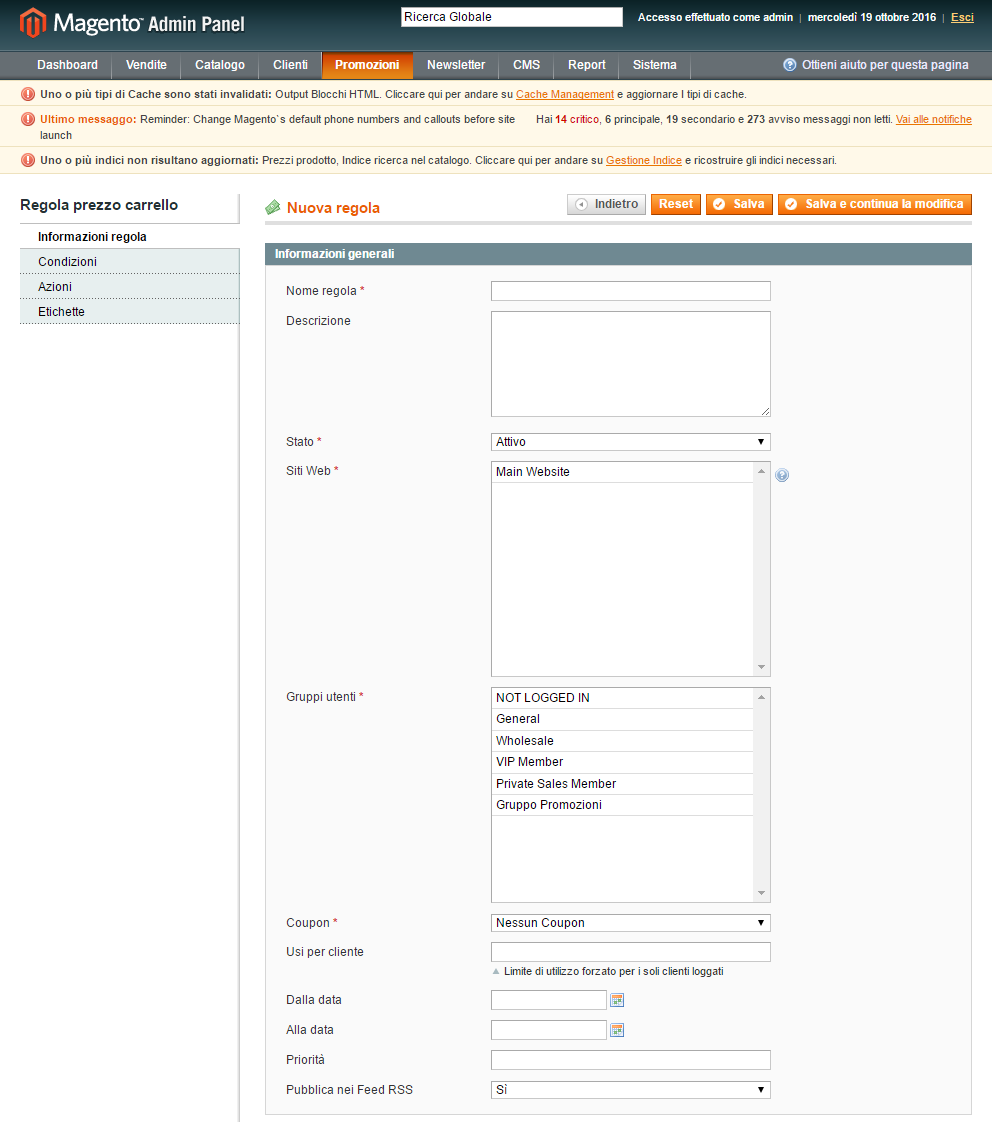The height and width of the screenshot is (1122, 992).
Task: Click inside the Nome regola input field
Action: [630, 290]
